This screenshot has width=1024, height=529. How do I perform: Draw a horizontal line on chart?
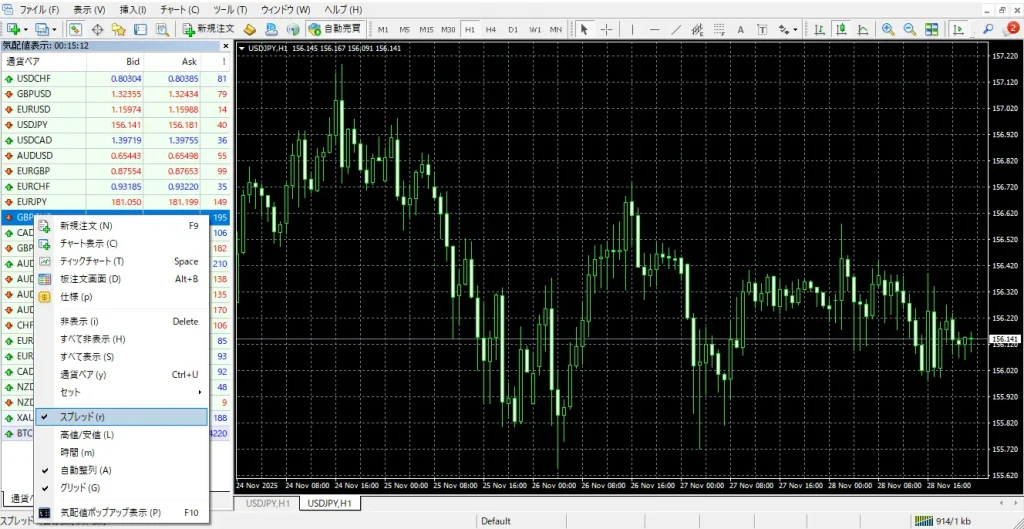[x=654, y=29]
